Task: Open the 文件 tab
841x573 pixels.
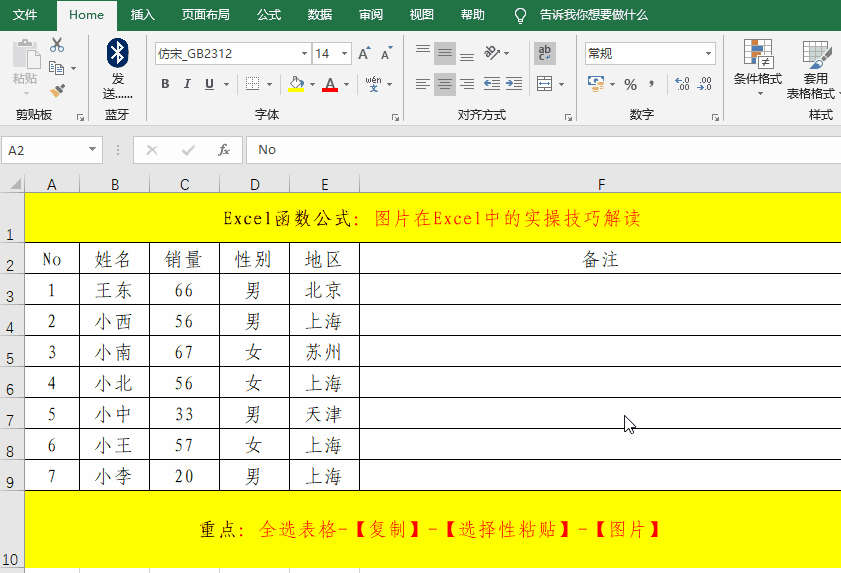Action: pos(25,15)
